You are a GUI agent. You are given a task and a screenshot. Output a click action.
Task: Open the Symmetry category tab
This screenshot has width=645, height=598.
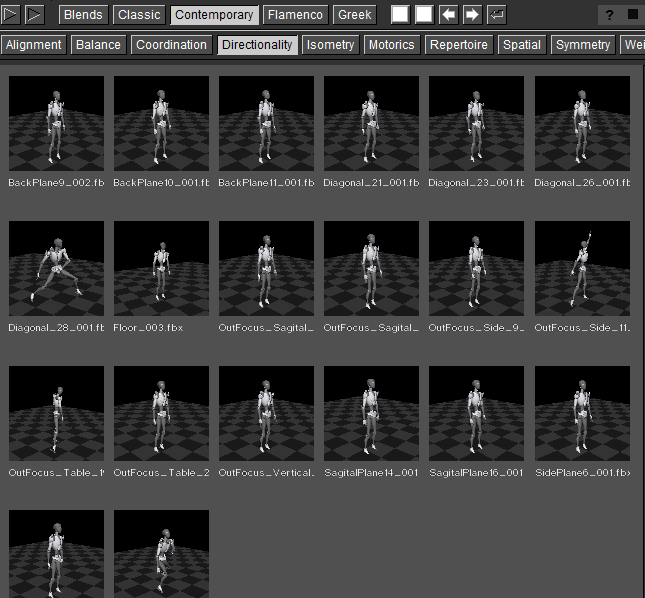click(x=583, y=45)
